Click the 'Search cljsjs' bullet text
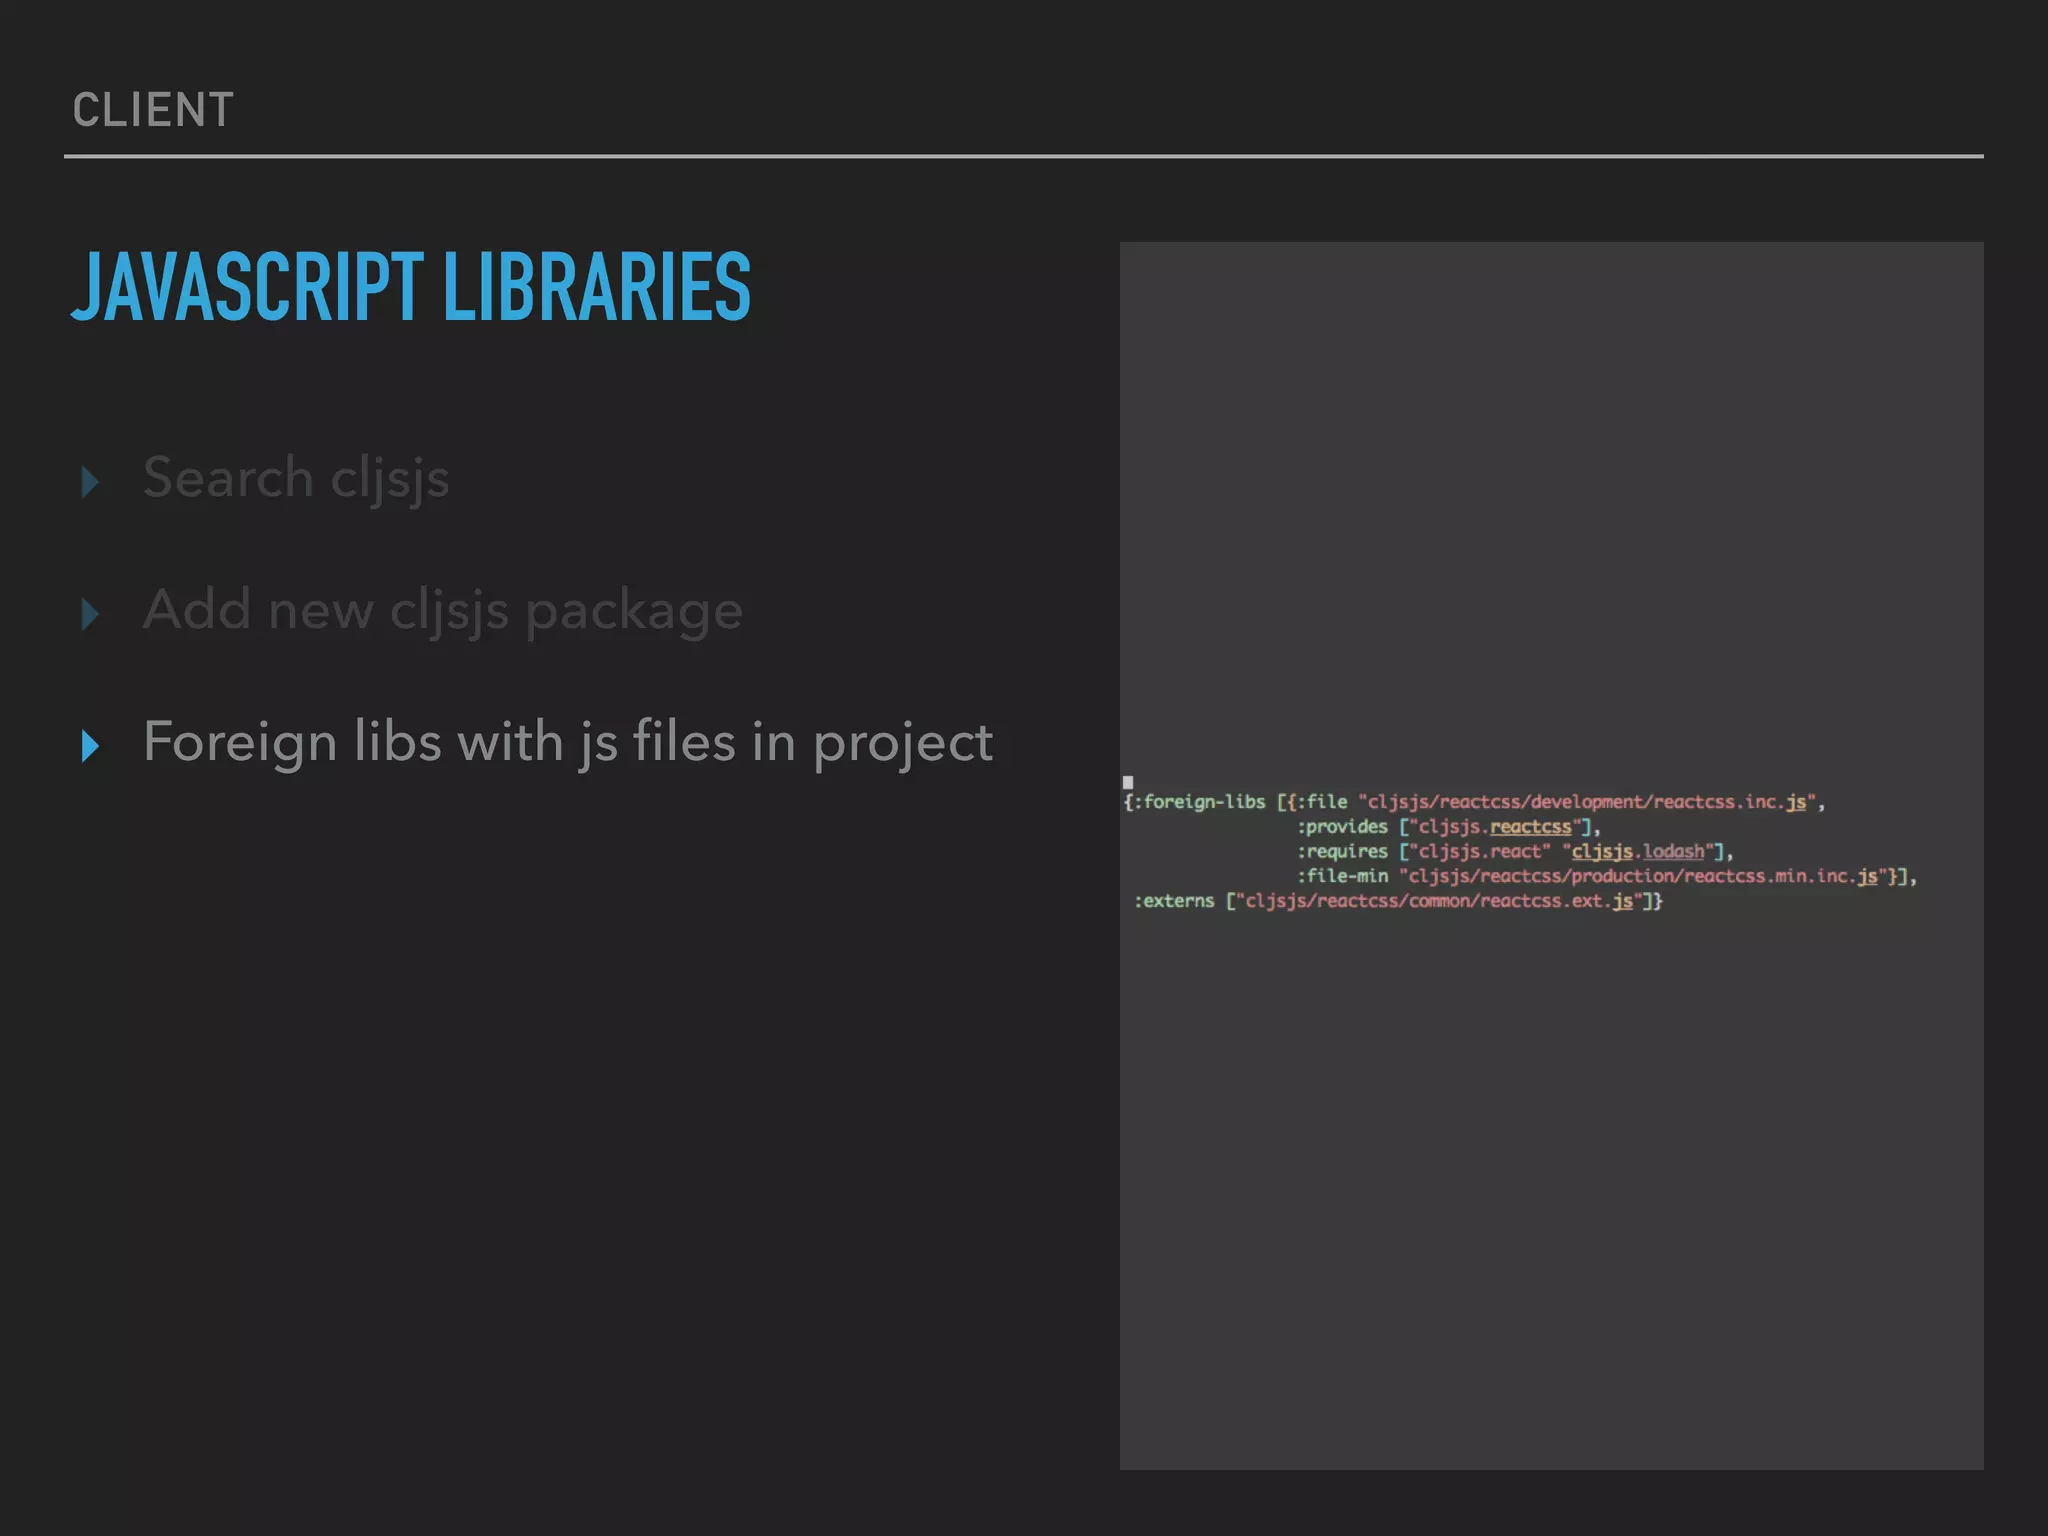Screen dimensions: 2048x1536 tap(296, 478)
